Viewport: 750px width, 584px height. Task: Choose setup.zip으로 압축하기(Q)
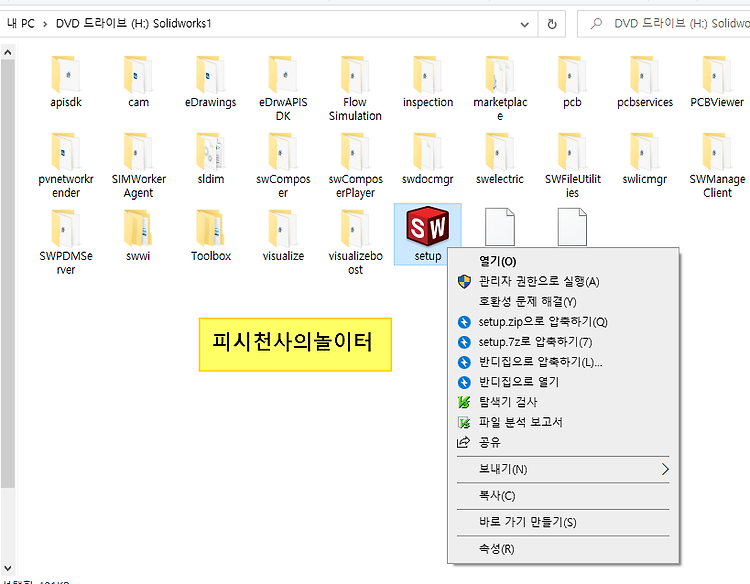[563, 321]
